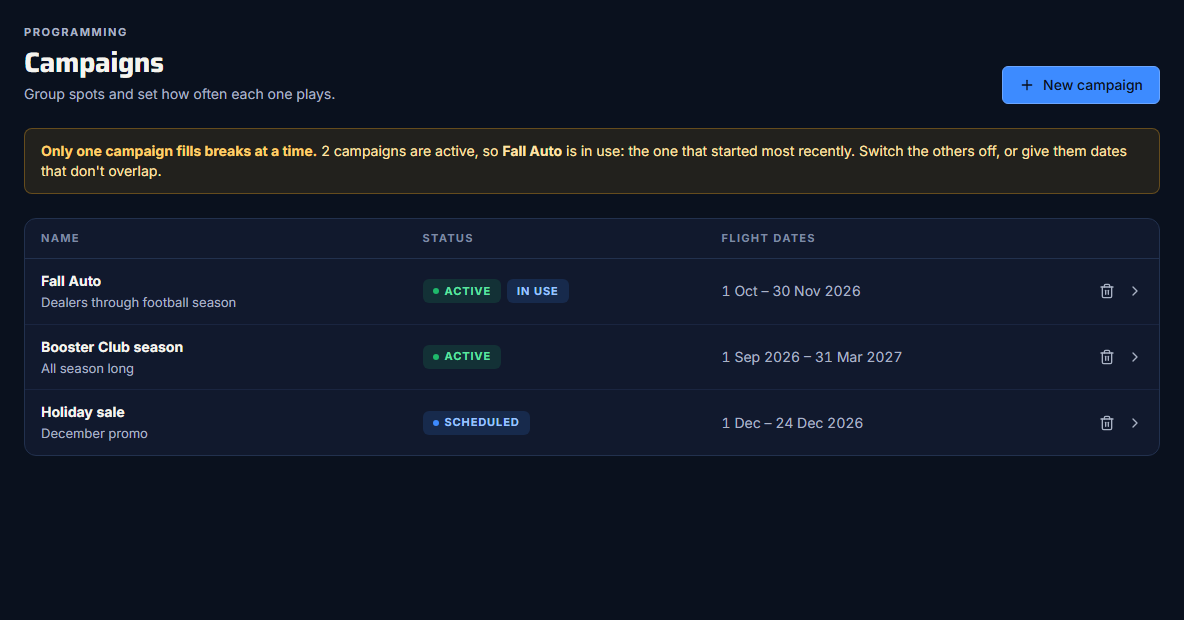Select the Holiday sale campaign name
1184x620 pixels.
(82, 412)
